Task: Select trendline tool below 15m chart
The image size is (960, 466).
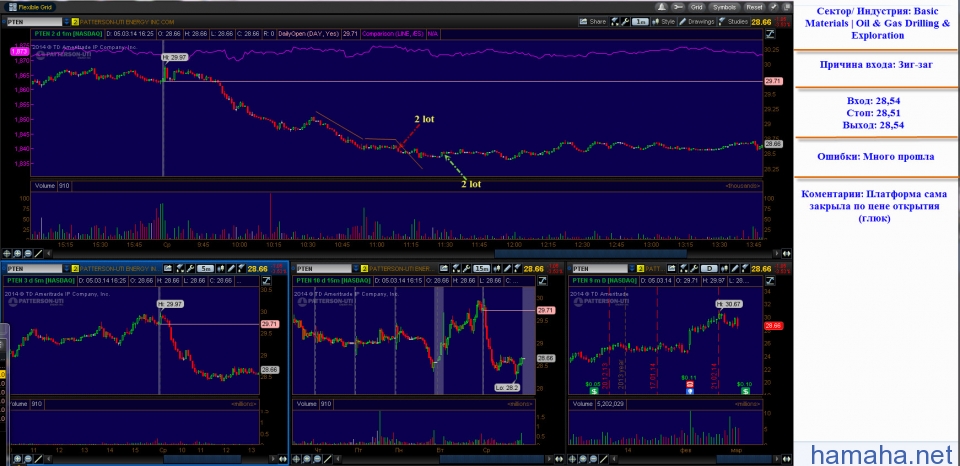Action: (328, 459)
